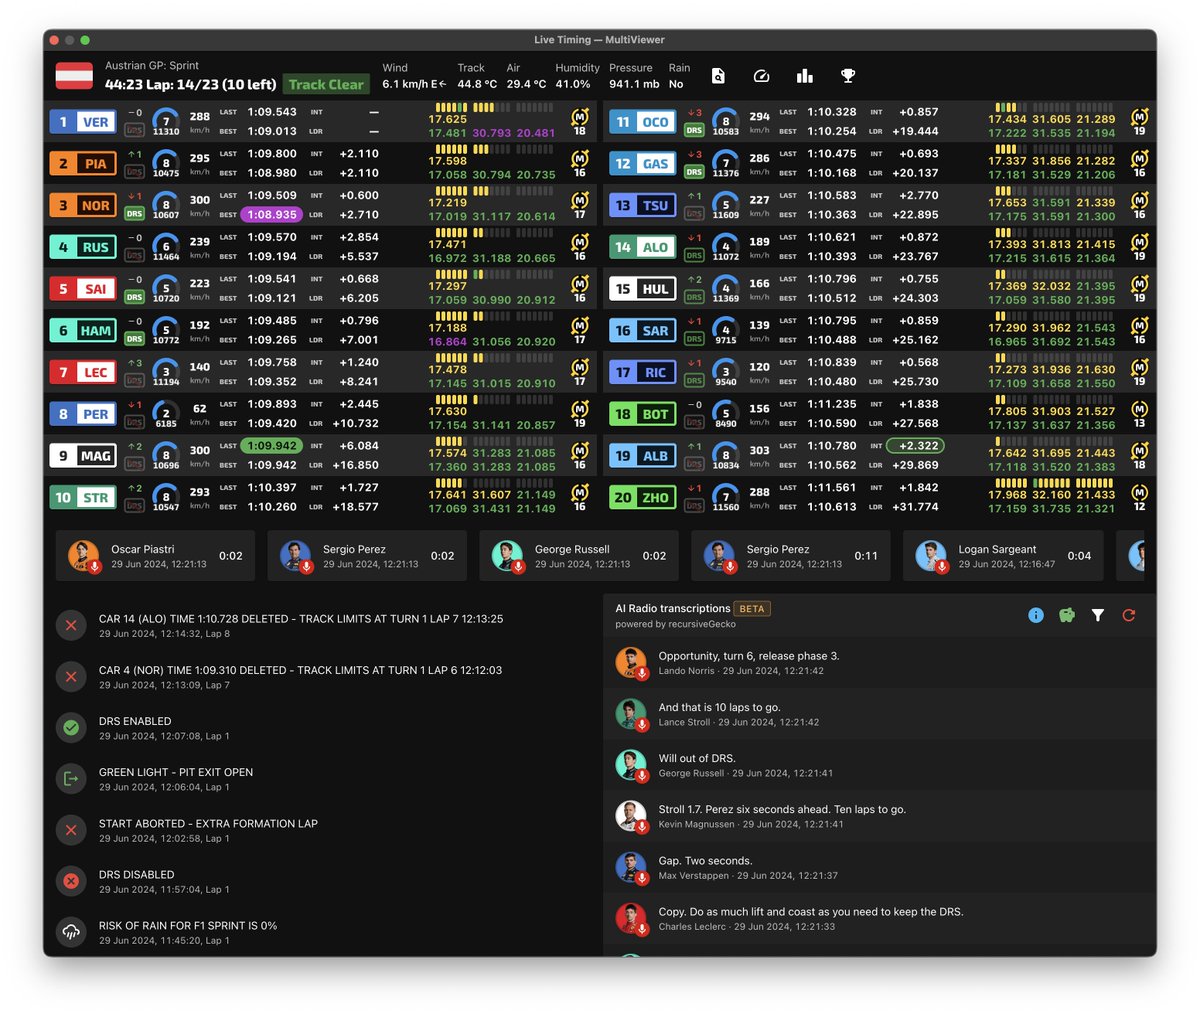Open the speedometer telemetry icon
1200x1014 pixels.
point(761,76)
